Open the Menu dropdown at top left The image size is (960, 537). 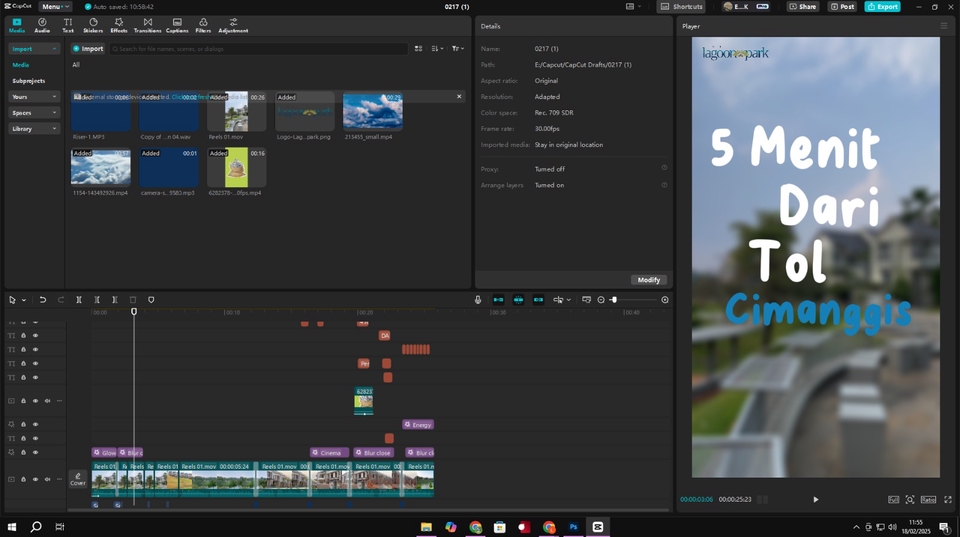(55, 7)
